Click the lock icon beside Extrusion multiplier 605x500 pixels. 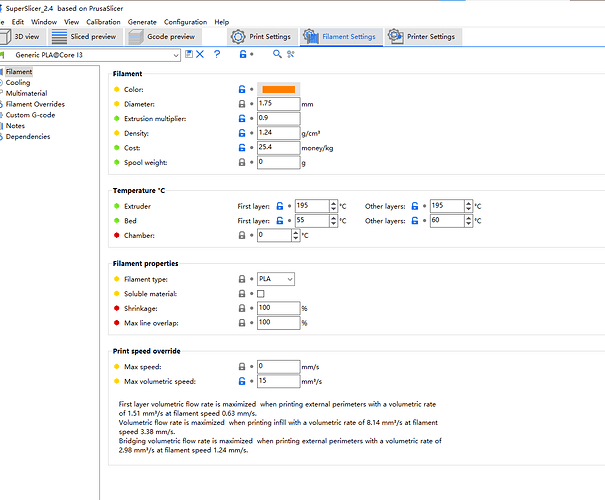pos(241,118)
